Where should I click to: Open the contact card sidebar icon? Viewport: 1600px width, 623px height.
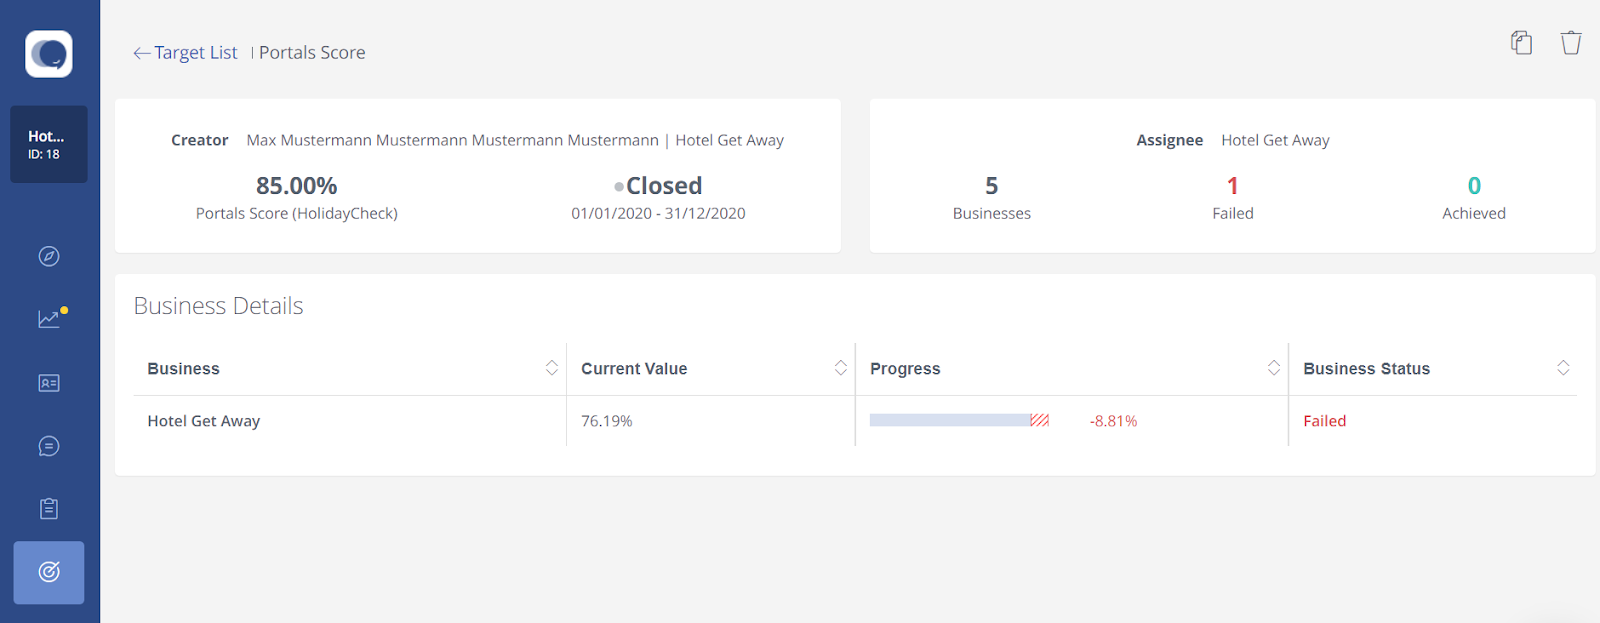pyautogui.click(x=49, y=383)
